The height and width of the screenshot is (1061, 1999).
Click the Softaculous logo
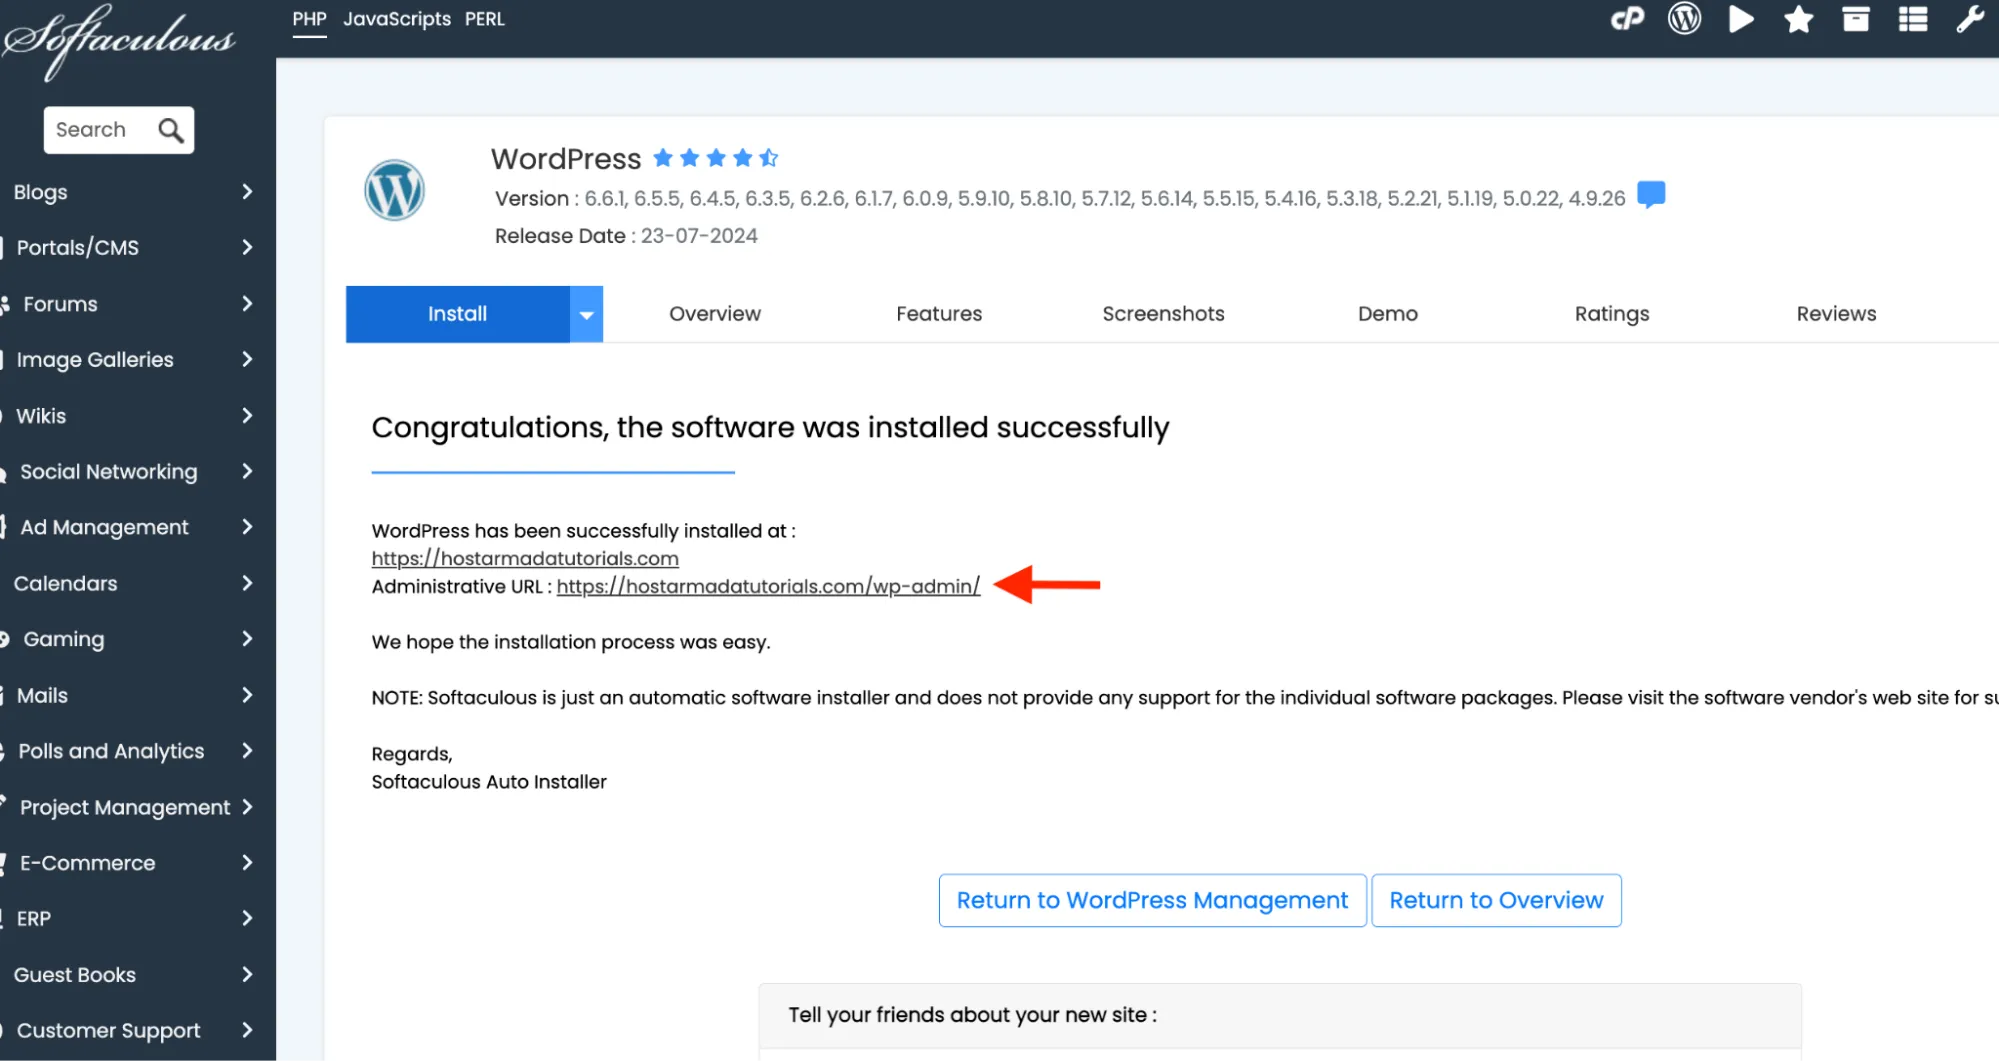[x=118, y=40]
